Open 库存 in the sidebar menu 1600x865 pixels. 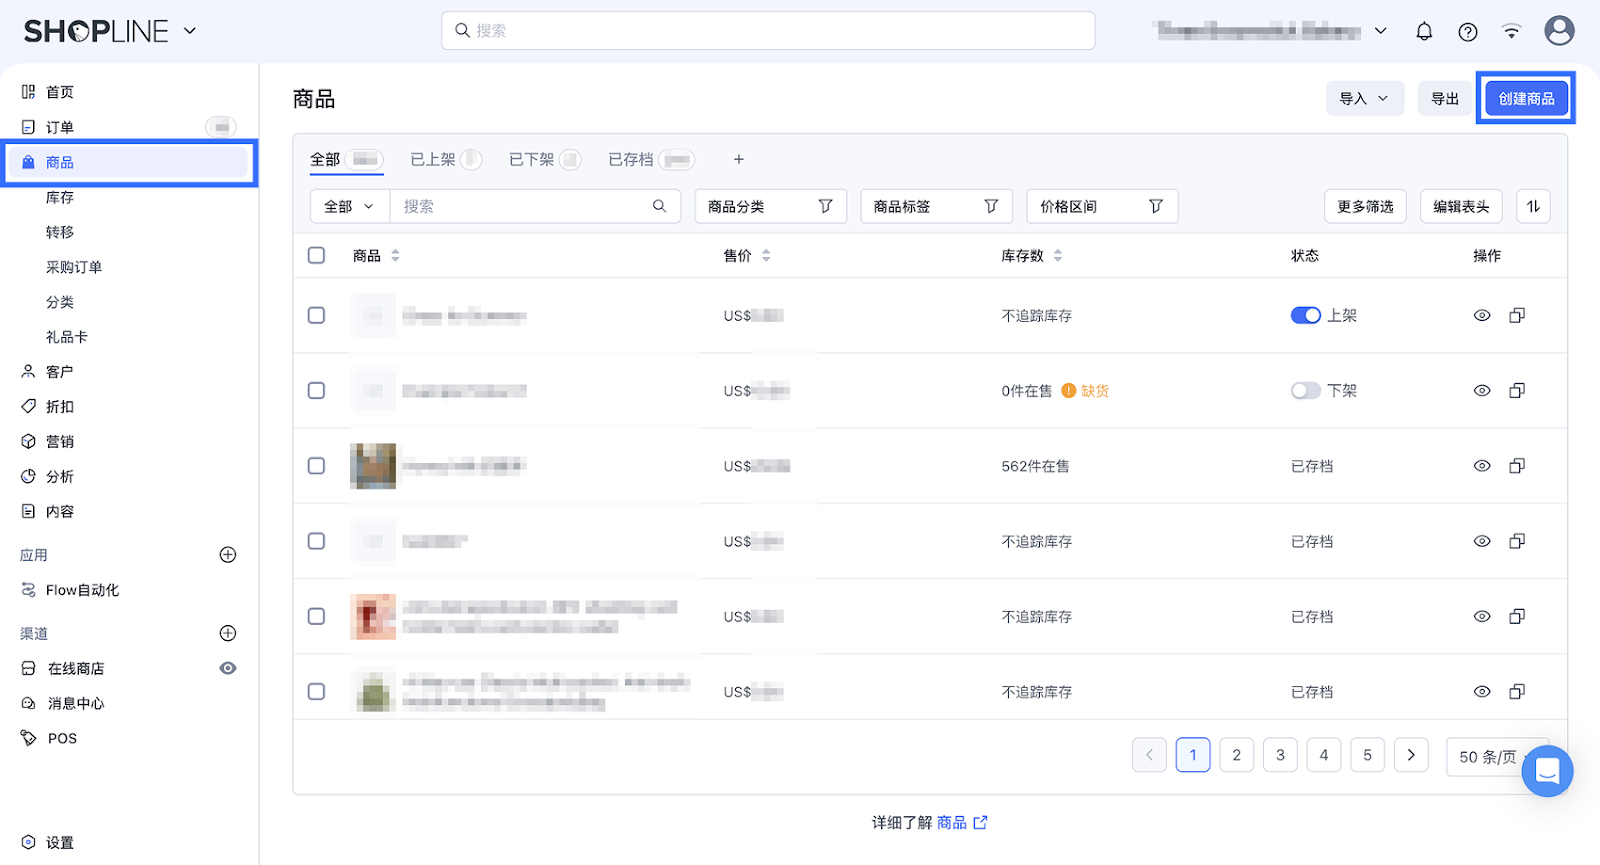click(x=60, y=198)
